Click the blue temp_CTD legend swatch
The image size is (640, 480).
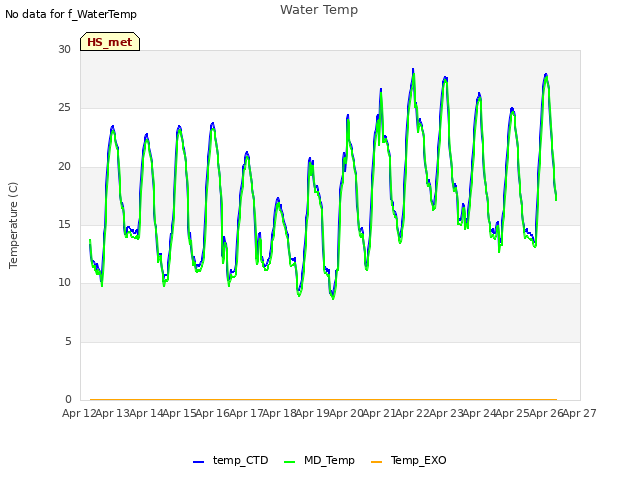pos(198,462)
